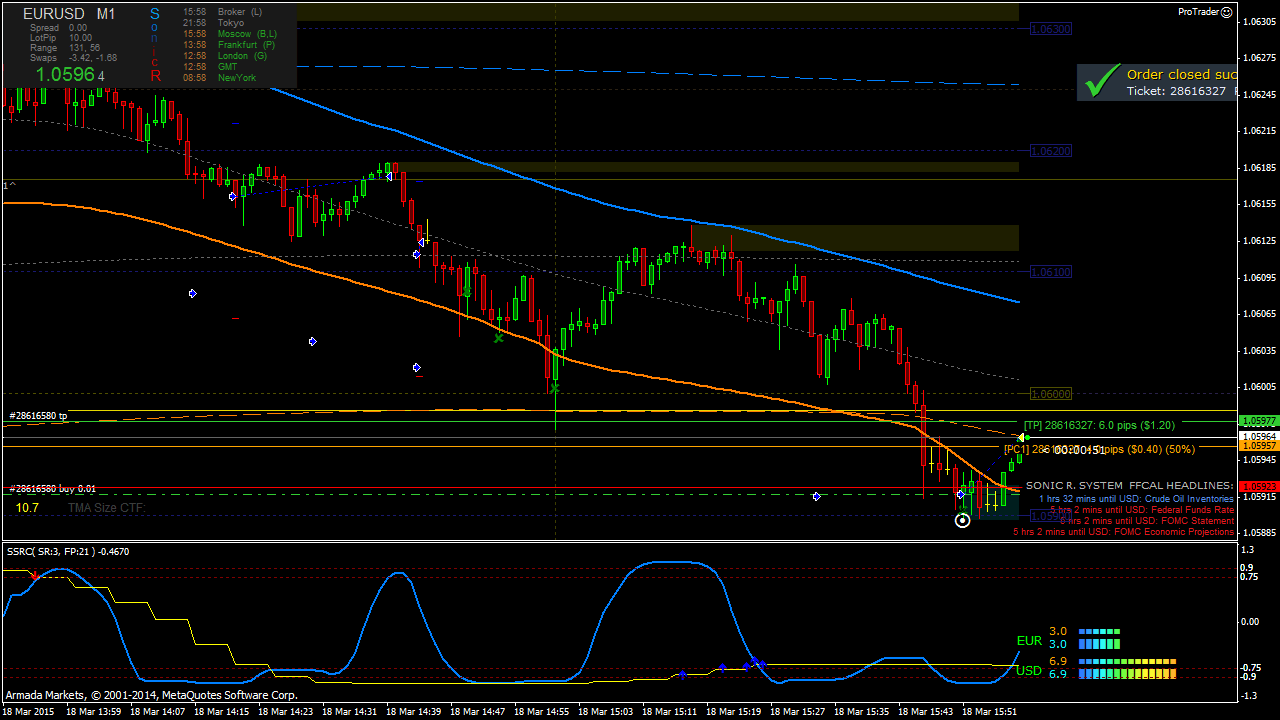Image resolution: width=1280 pixels, height=720 pixels.
Task: Click the FOMC Economic Projections news line
Action: click(x=1124, y=531)
